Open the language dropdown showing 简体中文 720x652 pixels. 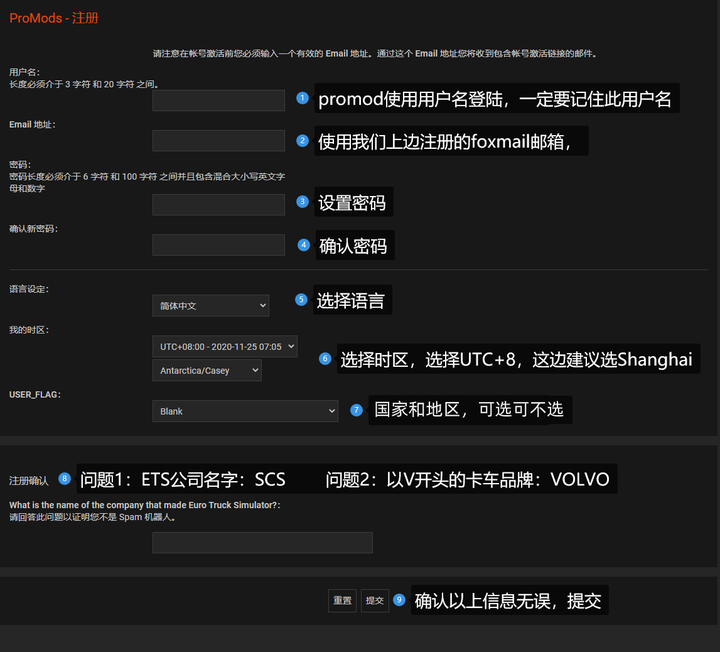click(210, 305)
